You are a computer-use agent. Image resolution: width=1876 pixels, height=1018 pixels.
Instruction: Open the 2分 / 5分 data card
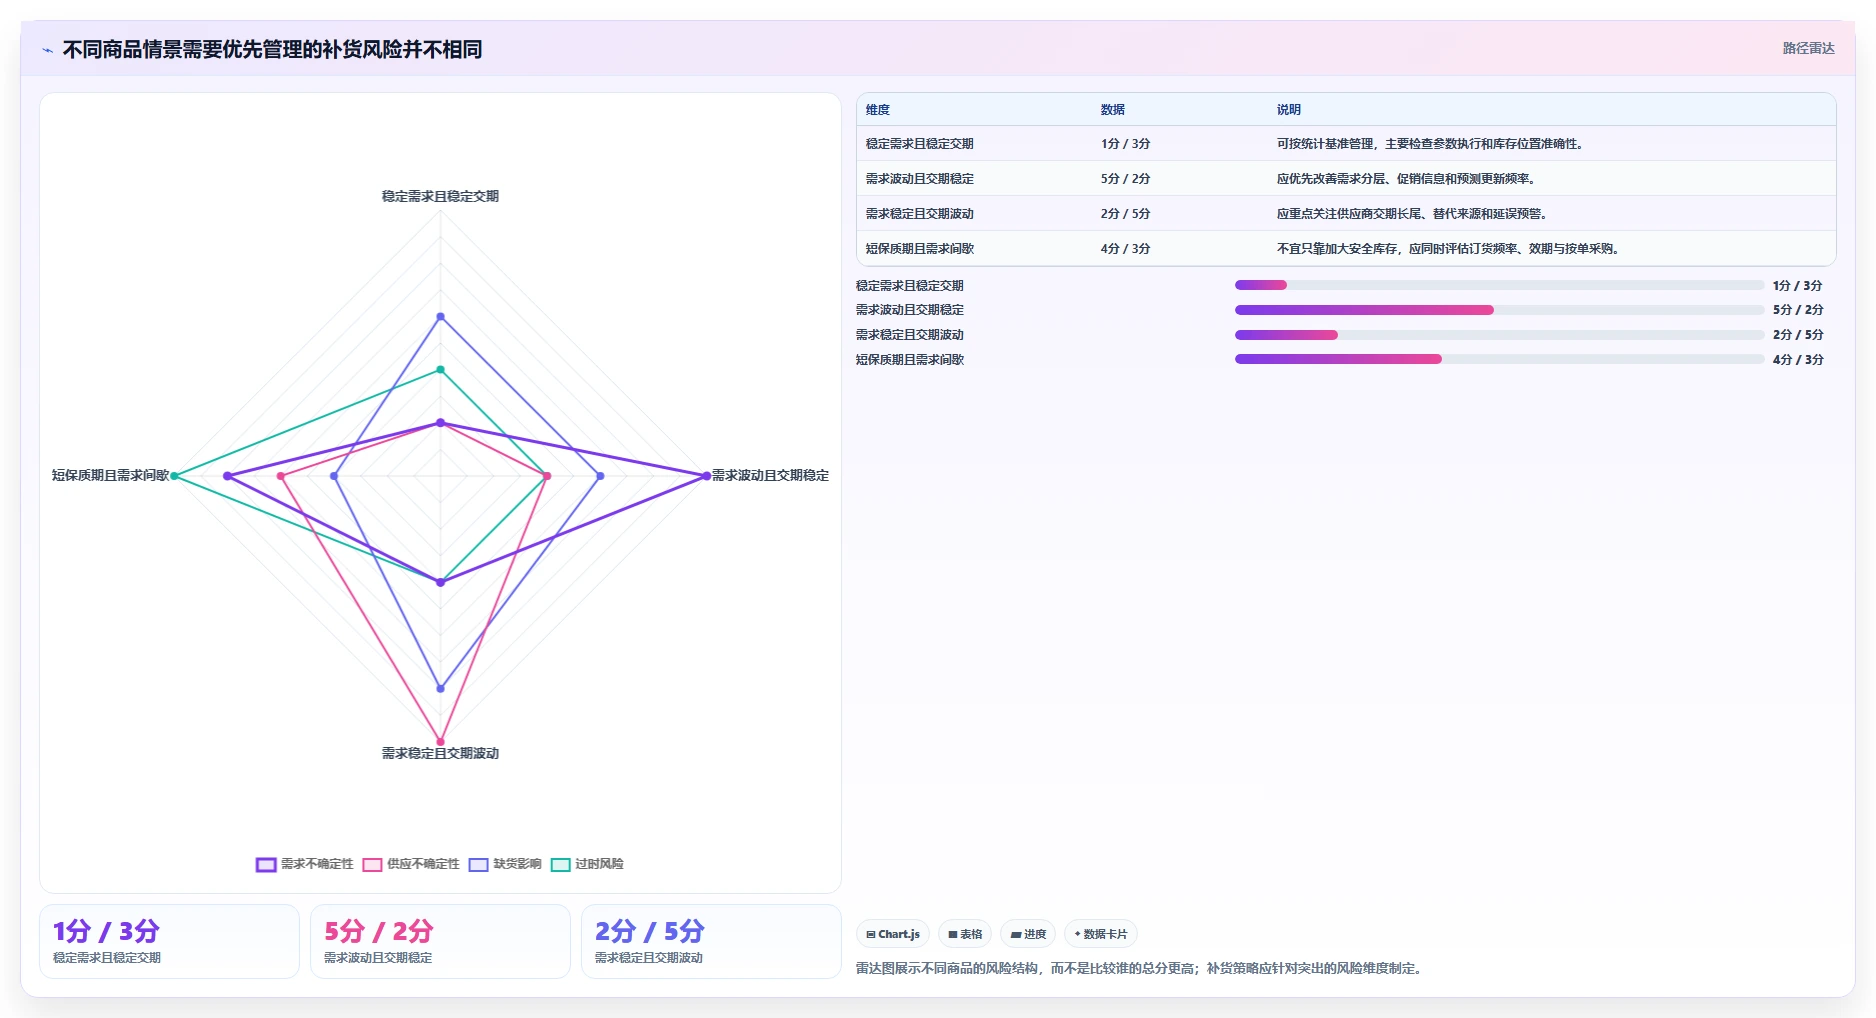[x=711, y=941]
